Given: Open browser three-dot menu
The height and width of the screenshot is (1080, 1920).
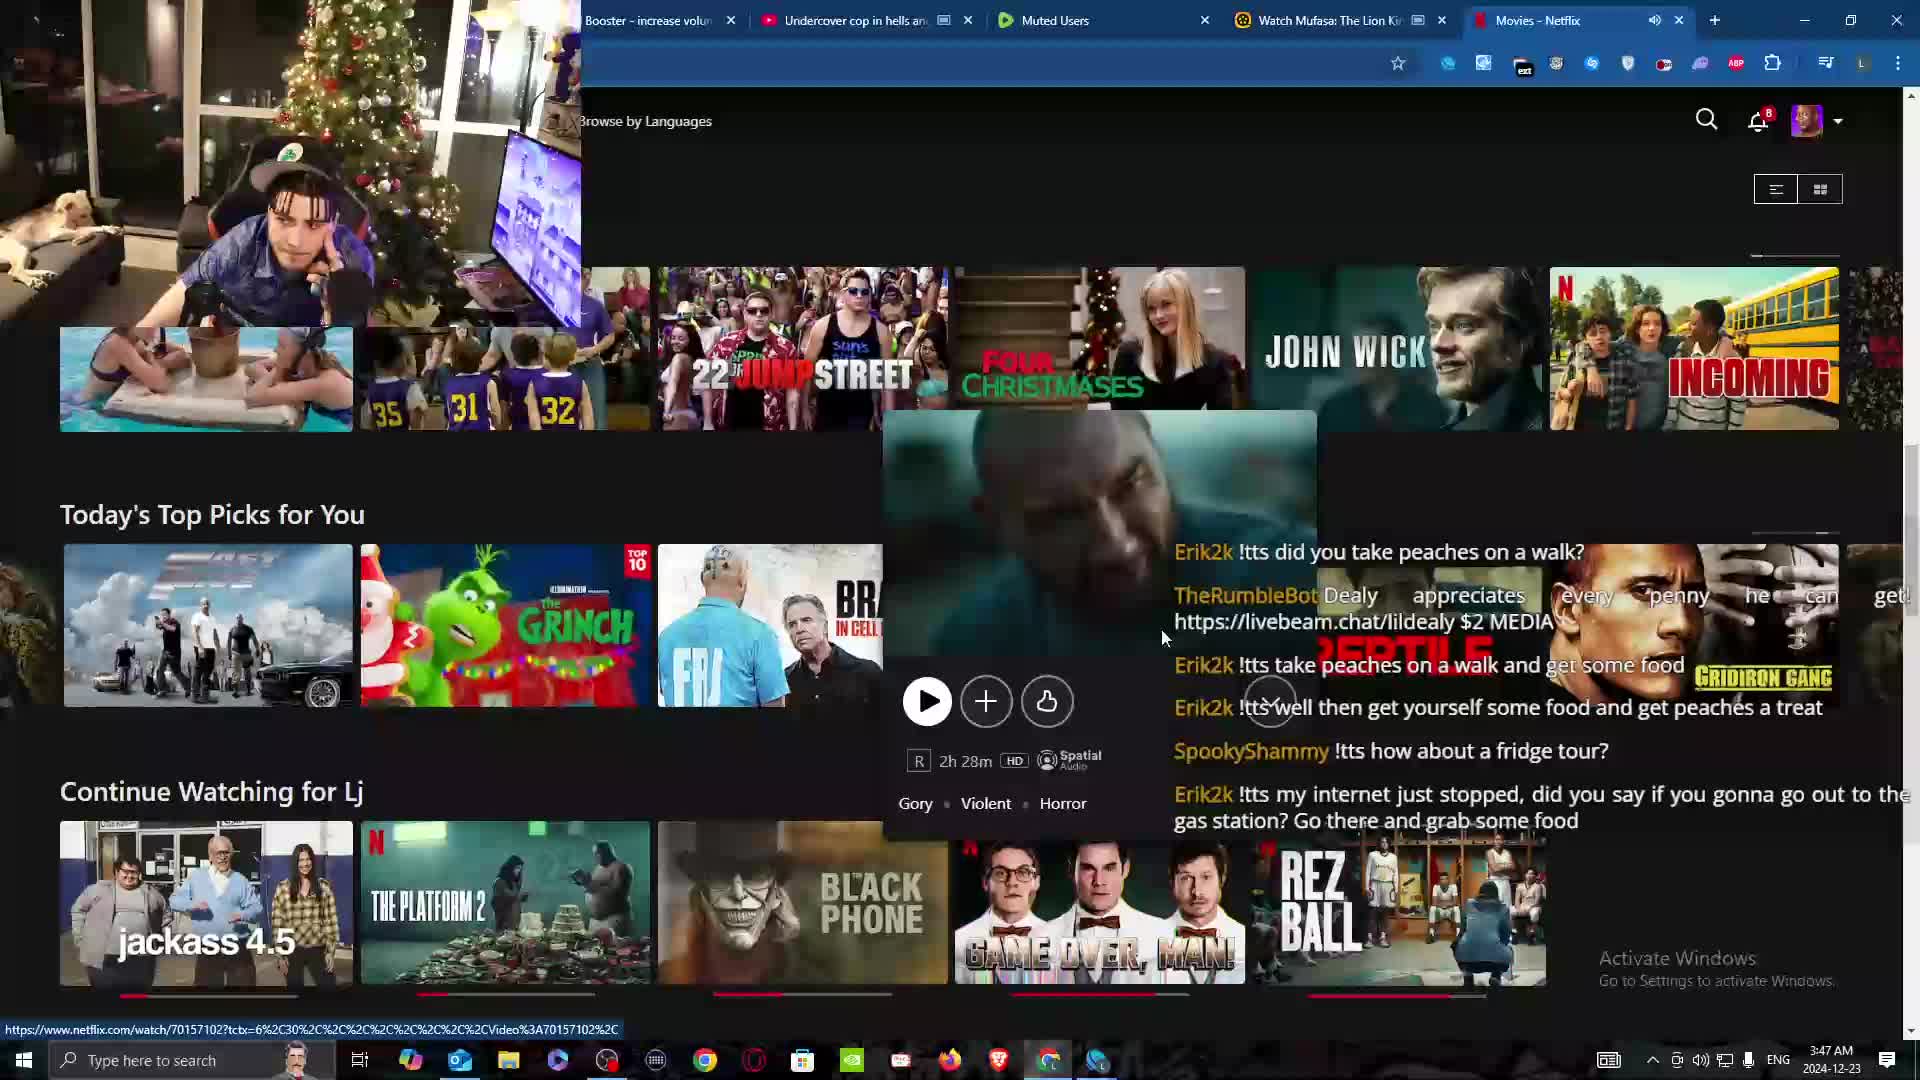Looking at the screenshot, I should click(1898, 63).
